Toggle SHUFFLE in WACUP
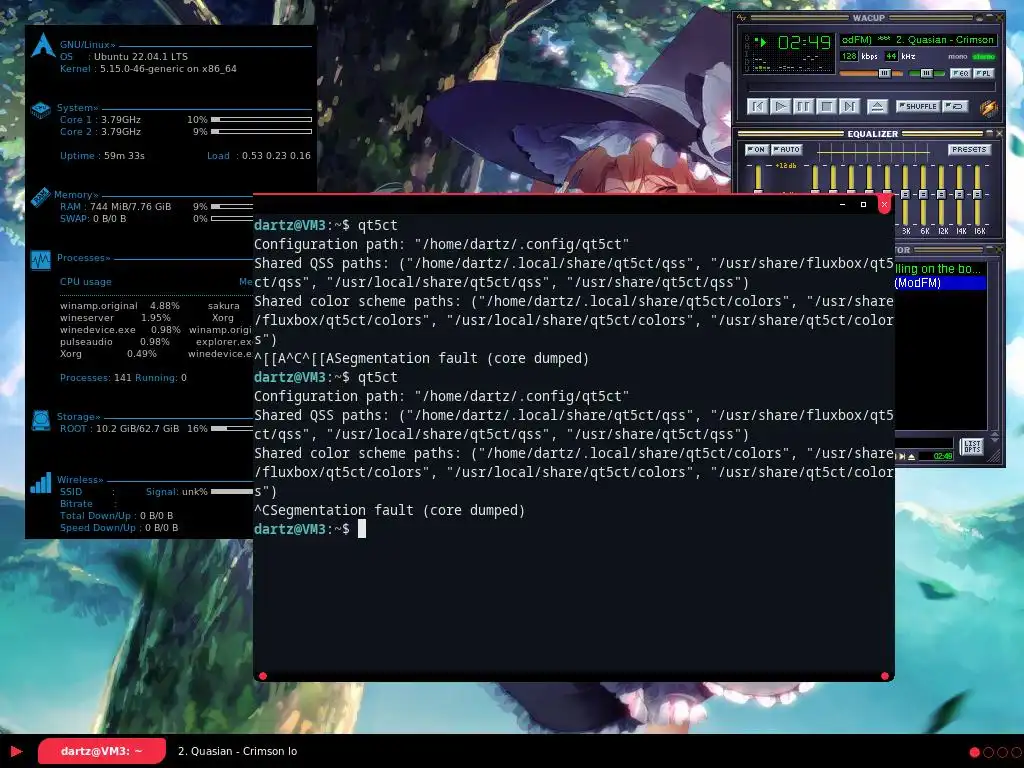This screenshot has width=1024, height=768. (918, 106)
